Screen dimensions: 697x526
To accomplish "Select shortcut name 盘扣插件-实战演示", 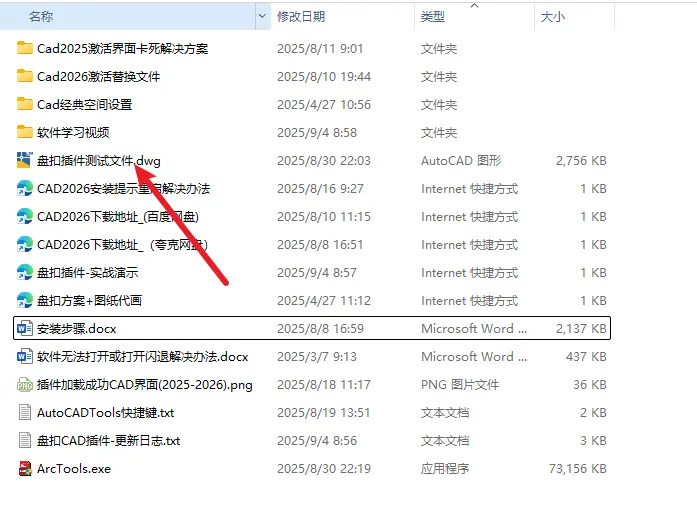I will (x=88, y=273).
